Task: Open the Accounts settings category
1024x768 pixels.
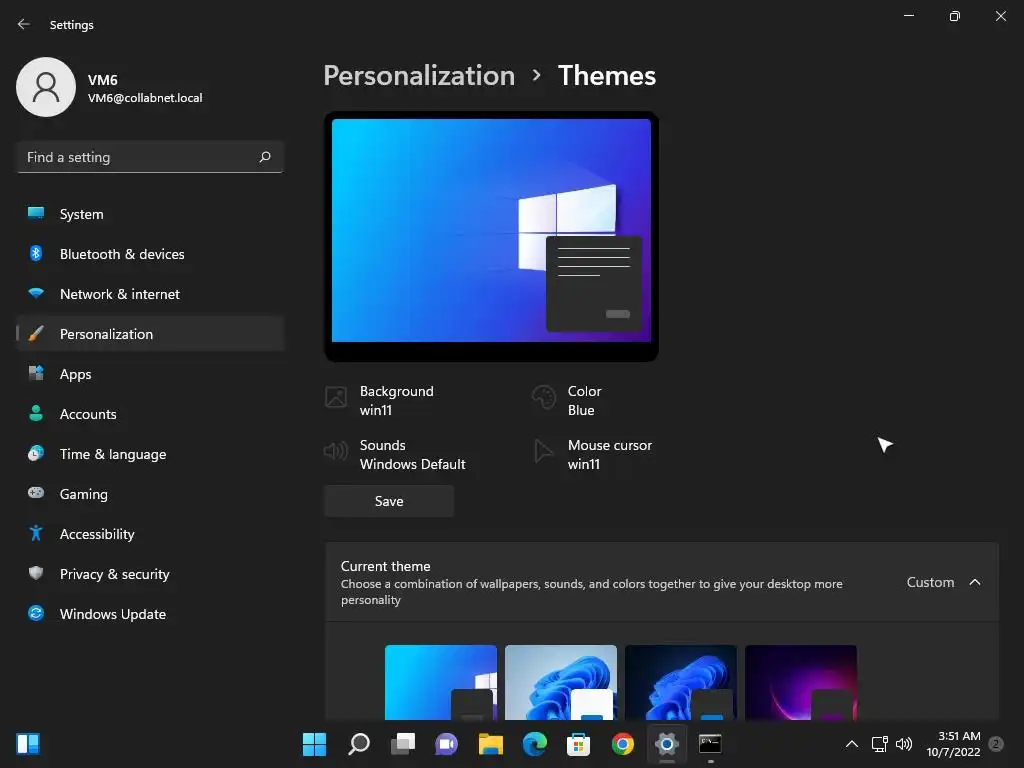Action: click(150, 414)
